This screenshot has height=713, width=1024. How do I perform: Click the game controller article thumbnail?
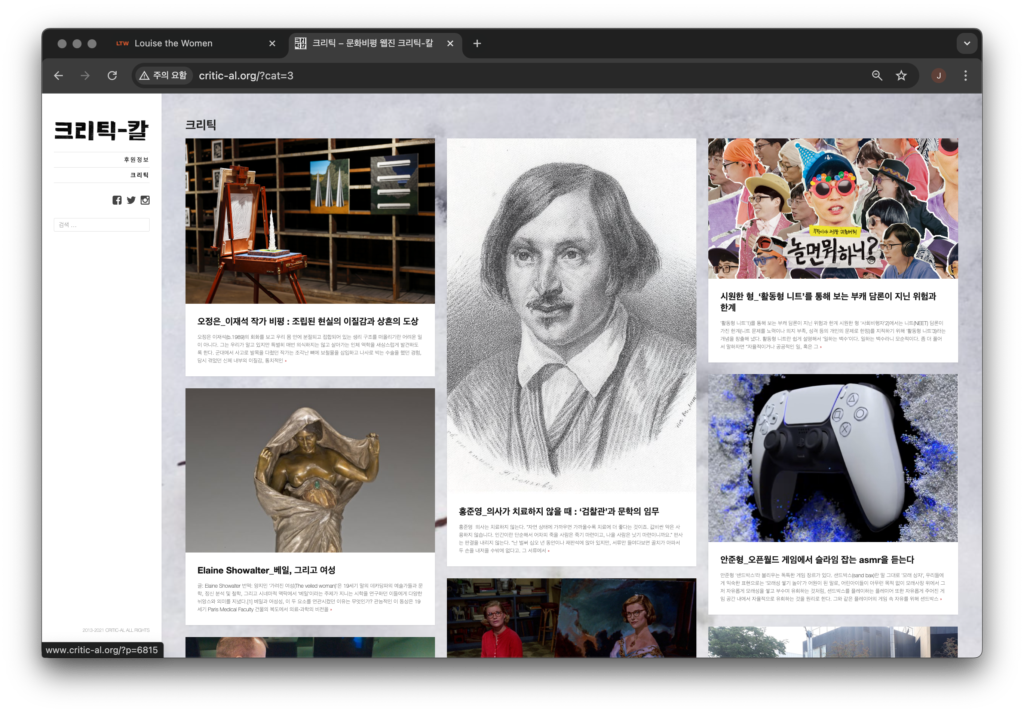pos(832,457)
